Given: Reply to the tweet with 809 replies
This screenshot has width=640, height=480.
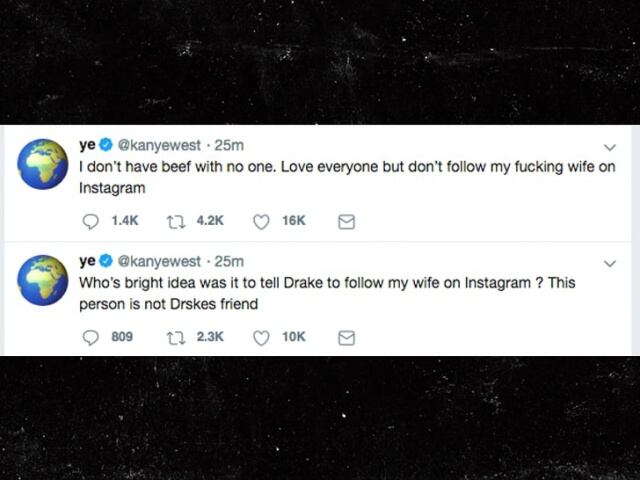Looking at the screenshot, I should (89, 337).
